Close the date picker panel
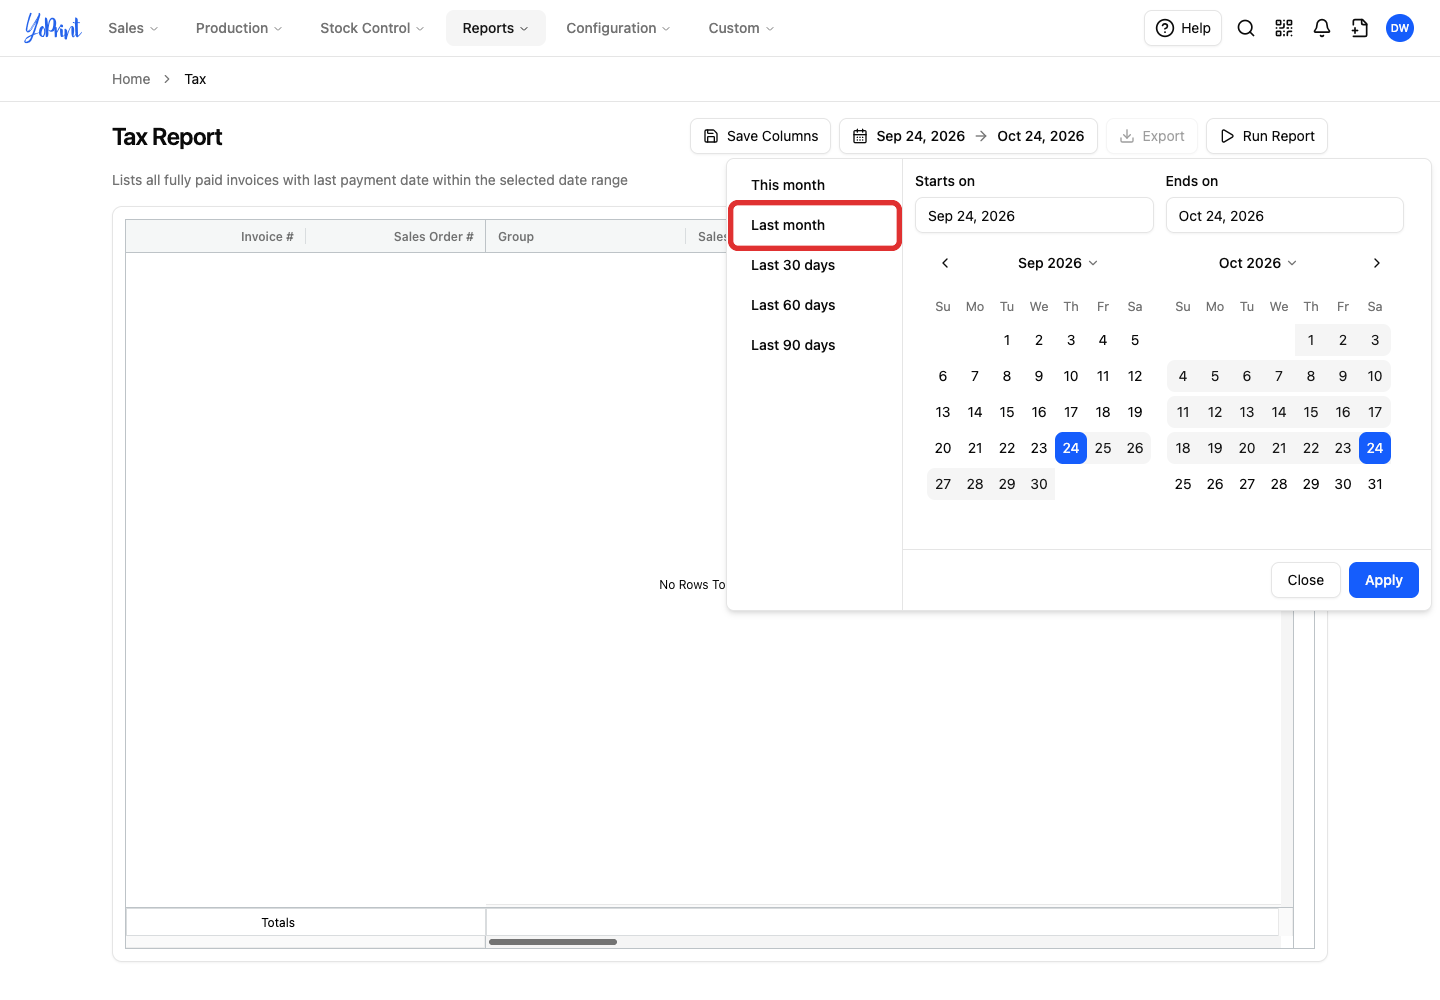The image size is (1440, 1000). [x=1306, y=580]
